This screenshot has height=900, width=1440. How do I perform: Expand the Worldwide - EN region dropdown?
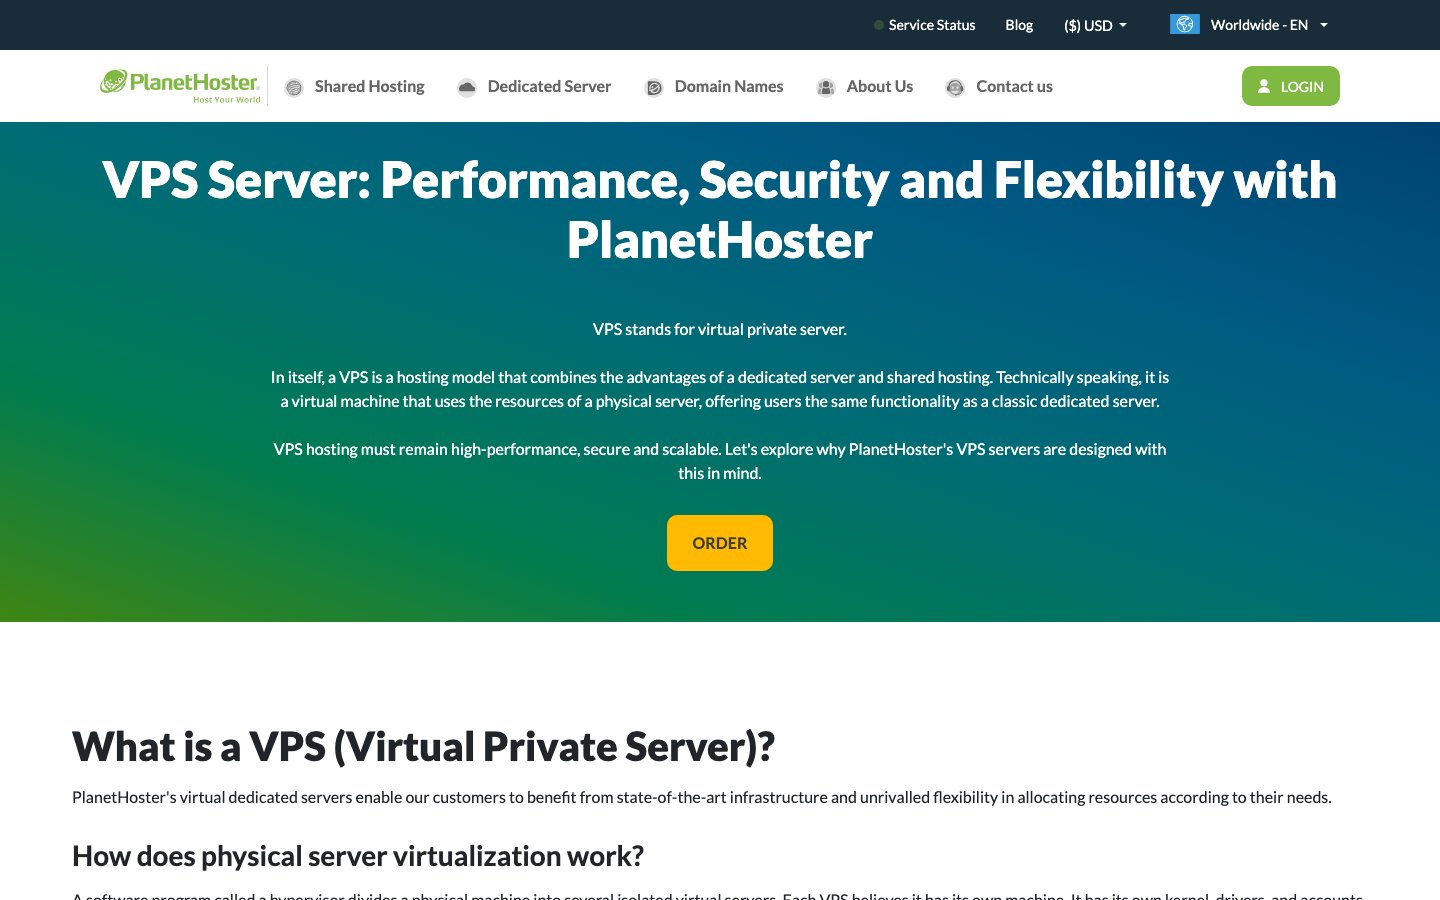tap(1249, 25)
